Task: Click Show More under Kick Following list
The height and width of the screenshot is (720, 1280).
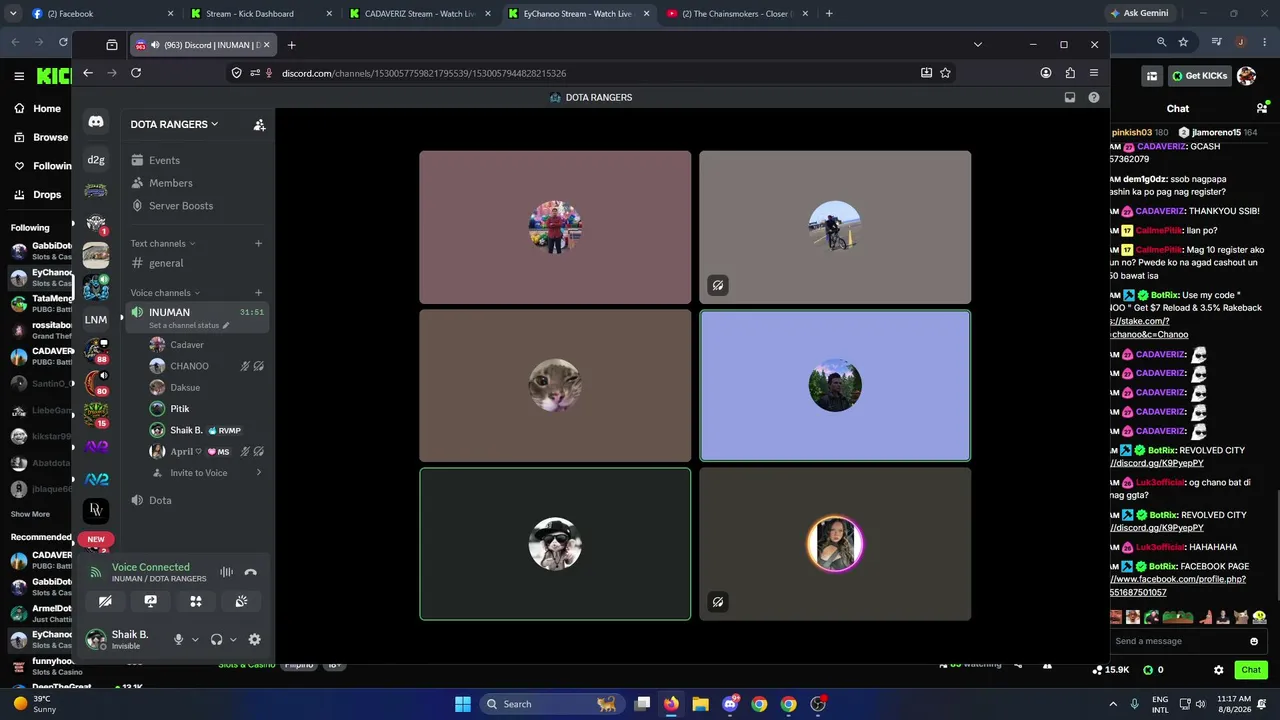Action: [30, 514]
